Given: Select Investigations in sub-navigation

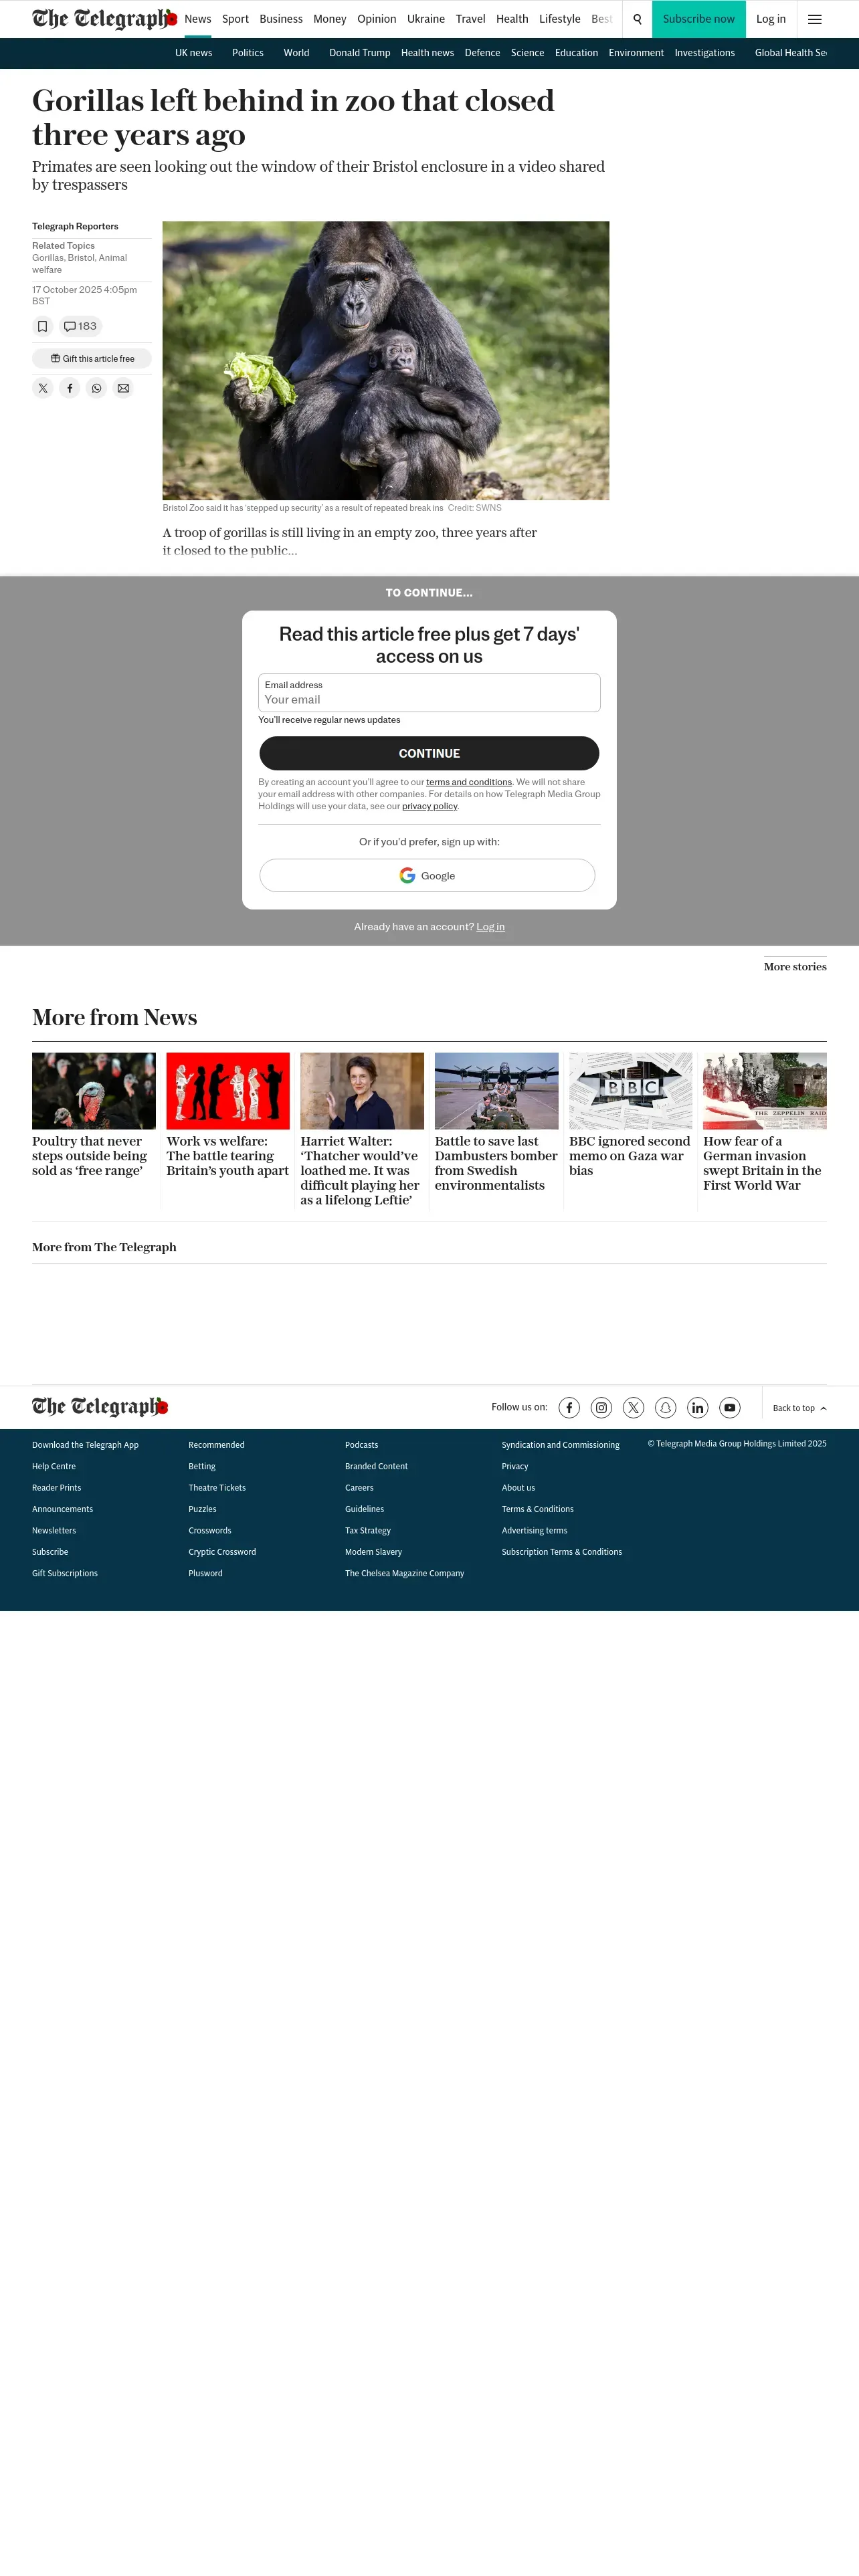Looking at the screenshot, I should [705, 53].
